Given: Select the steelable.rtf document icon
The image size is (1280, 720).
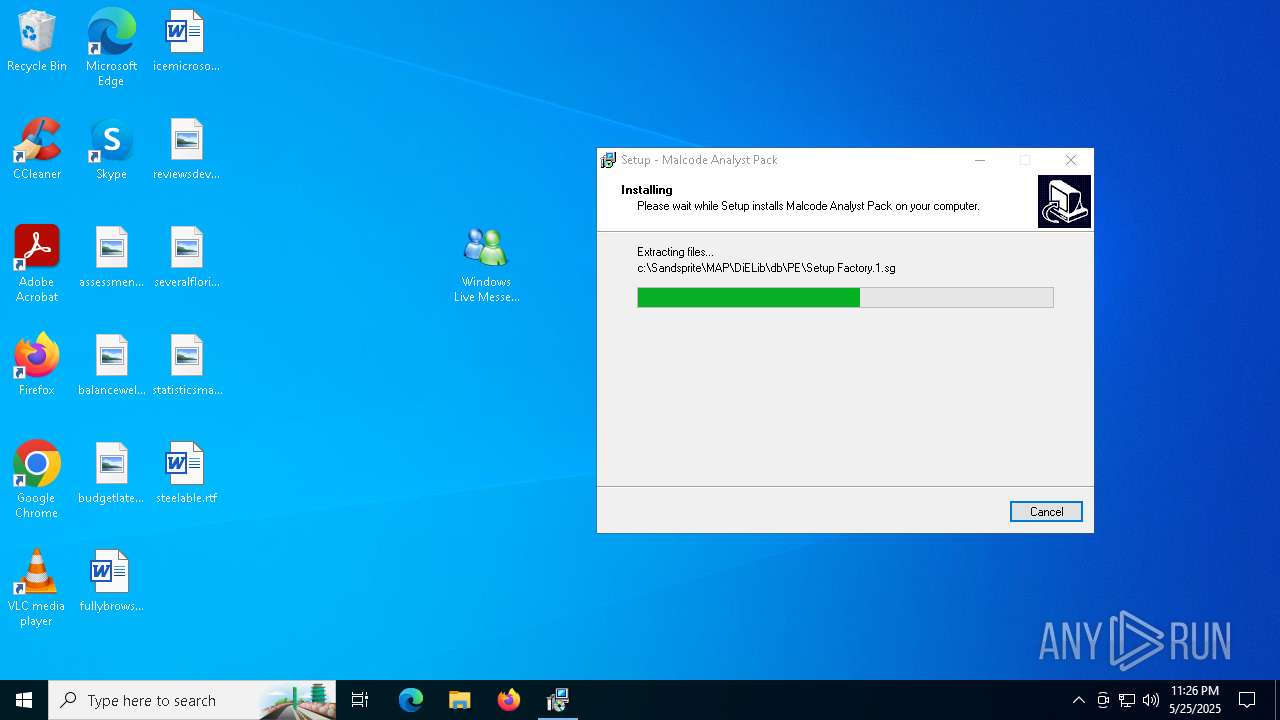Looking at the screenshot, I should 186,474.
